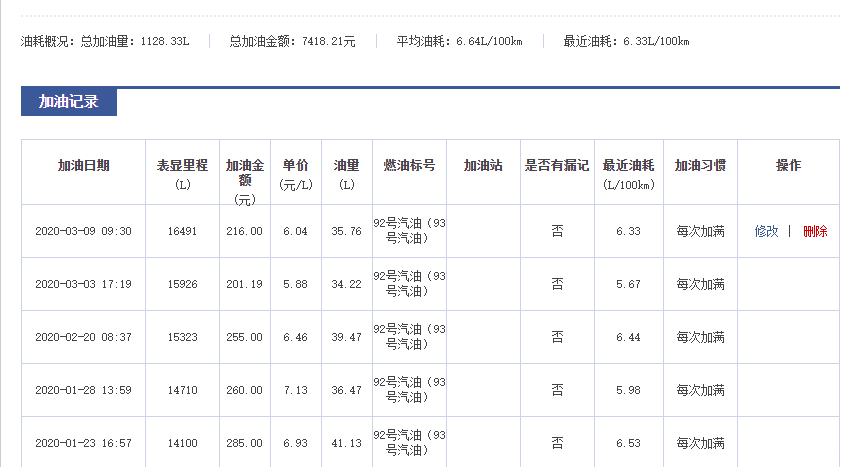Click the red 删除 link
This screenshot has width=841, height=467.
pos(815,231)
